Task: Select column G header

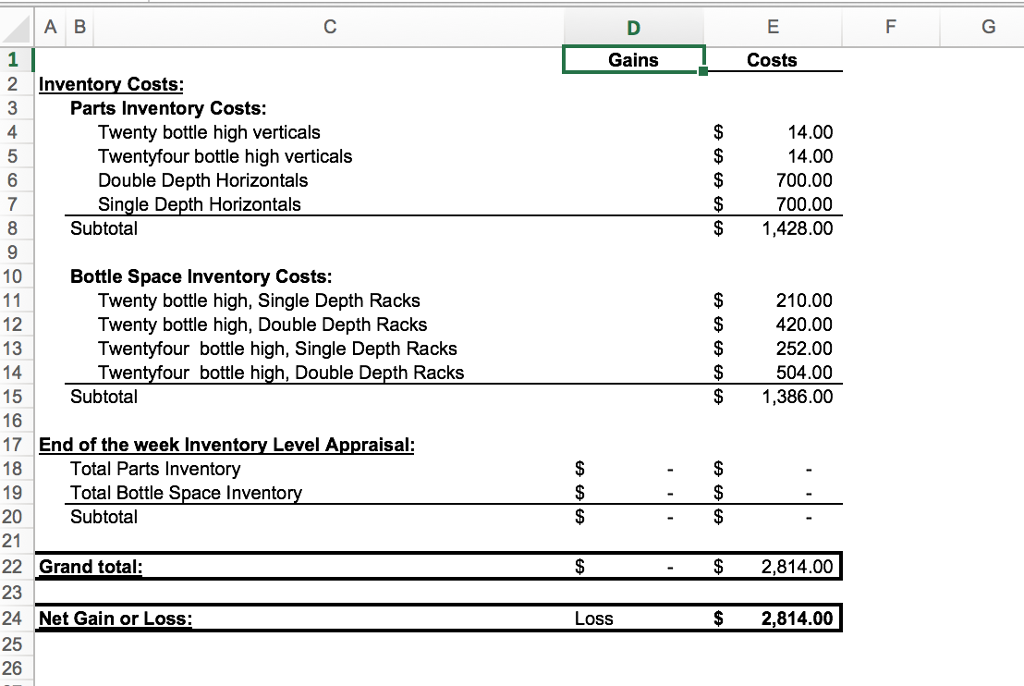Action: pyautogui.click(x=987, y=28)
